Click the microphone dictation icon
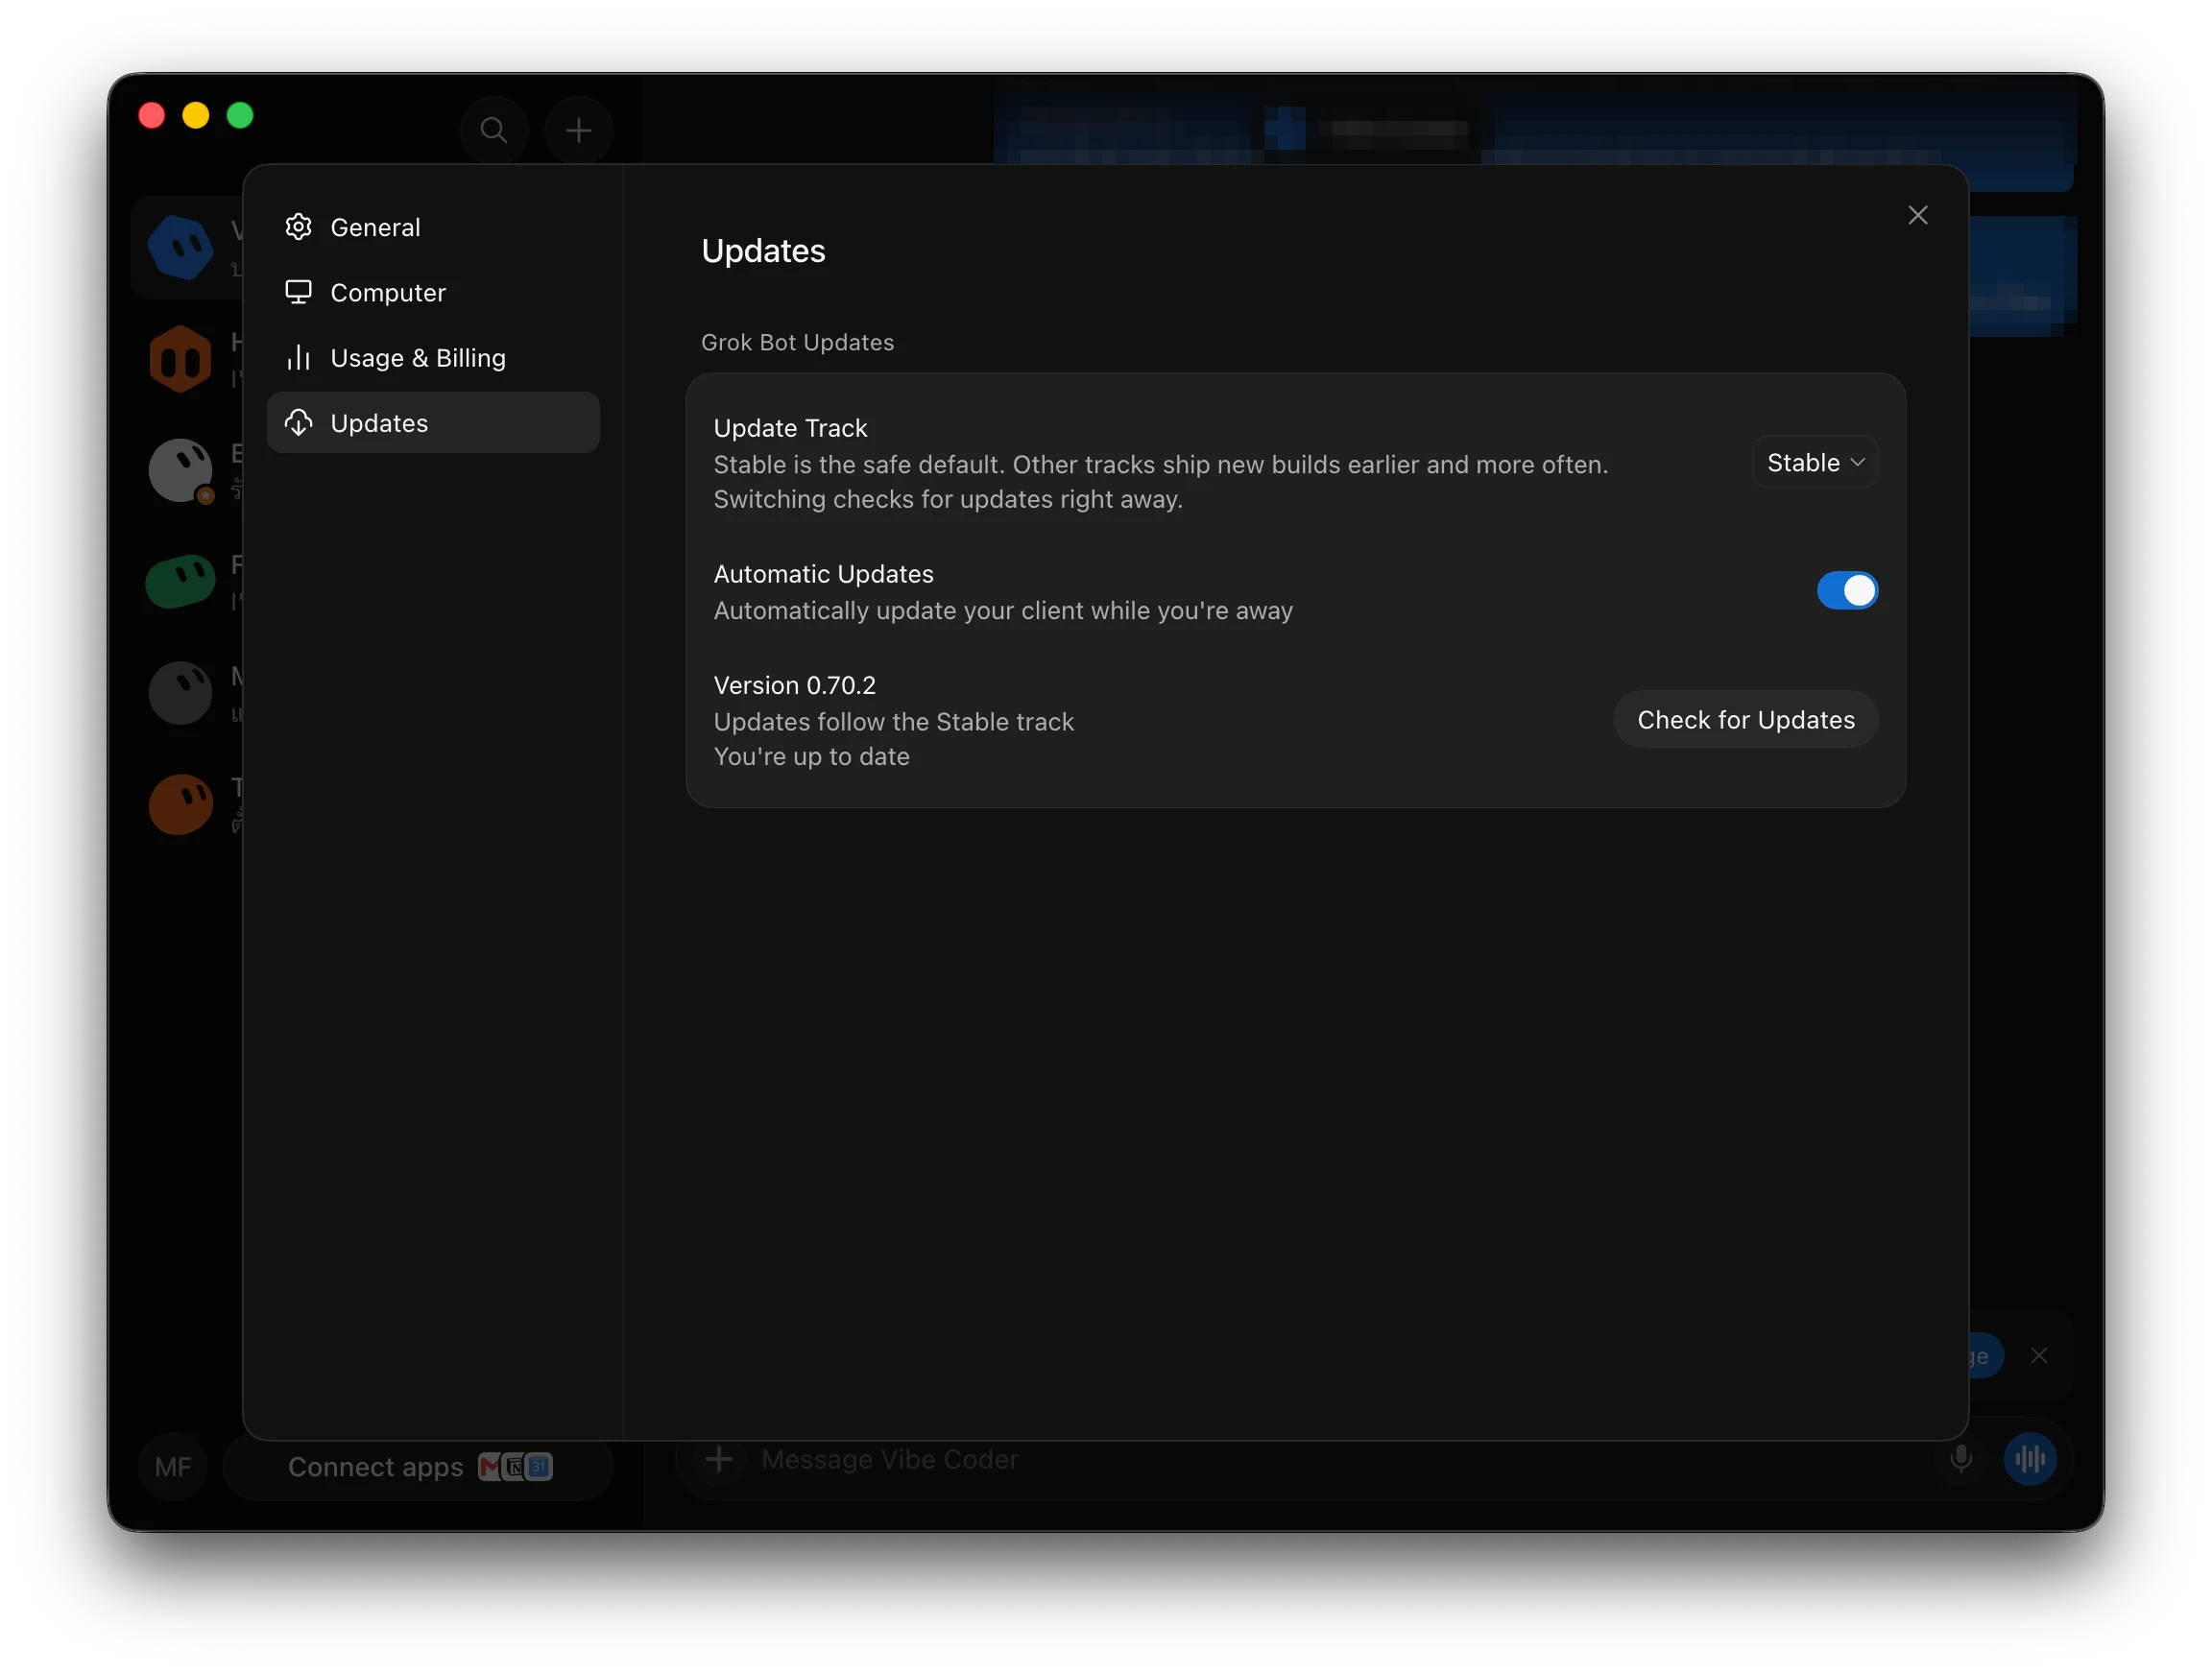The width and height of the screenshot is (2212, 1674). click(x=1961, y=1459)
